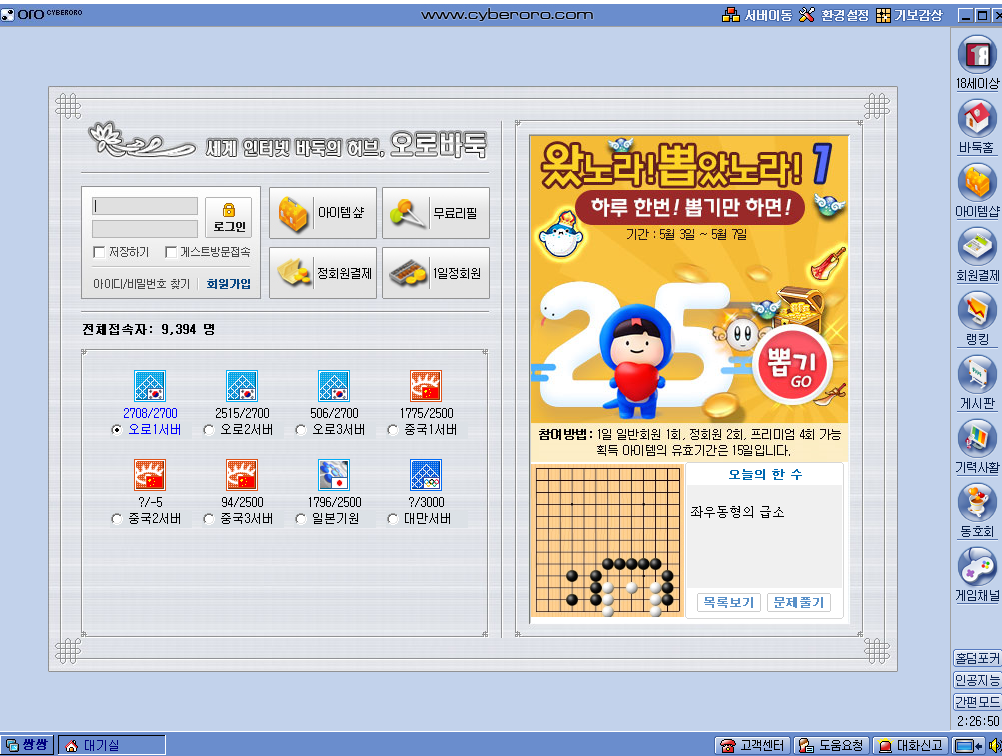Select the 오로3서버 radio button
The width and height of the screenshot is (1002, 756).
[300, 430]
